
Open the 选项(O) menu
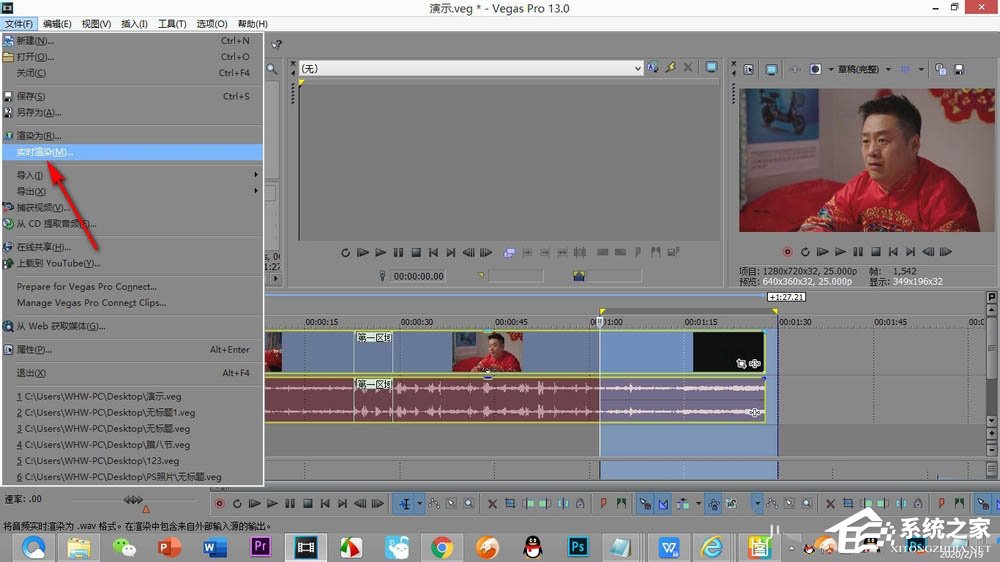(x=212, y=24)
